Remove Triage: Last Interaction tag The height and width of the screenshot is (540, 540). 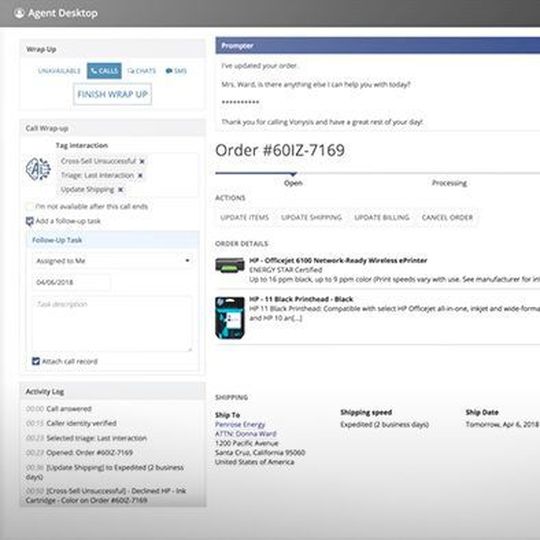[140, 176]
